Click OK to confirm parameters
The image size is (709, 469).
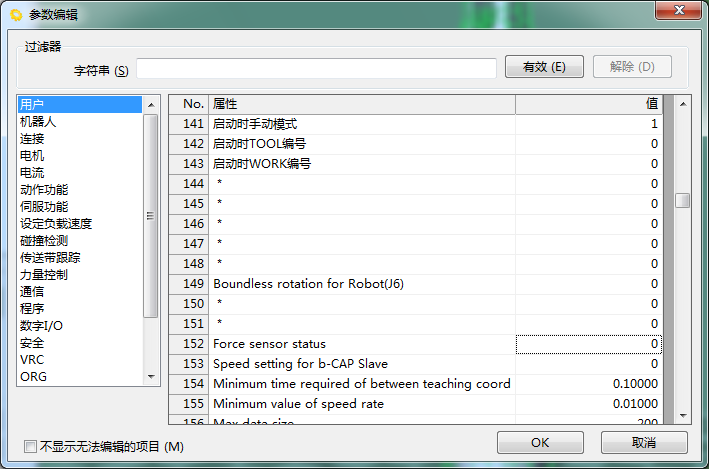click(x=540, y=442)
